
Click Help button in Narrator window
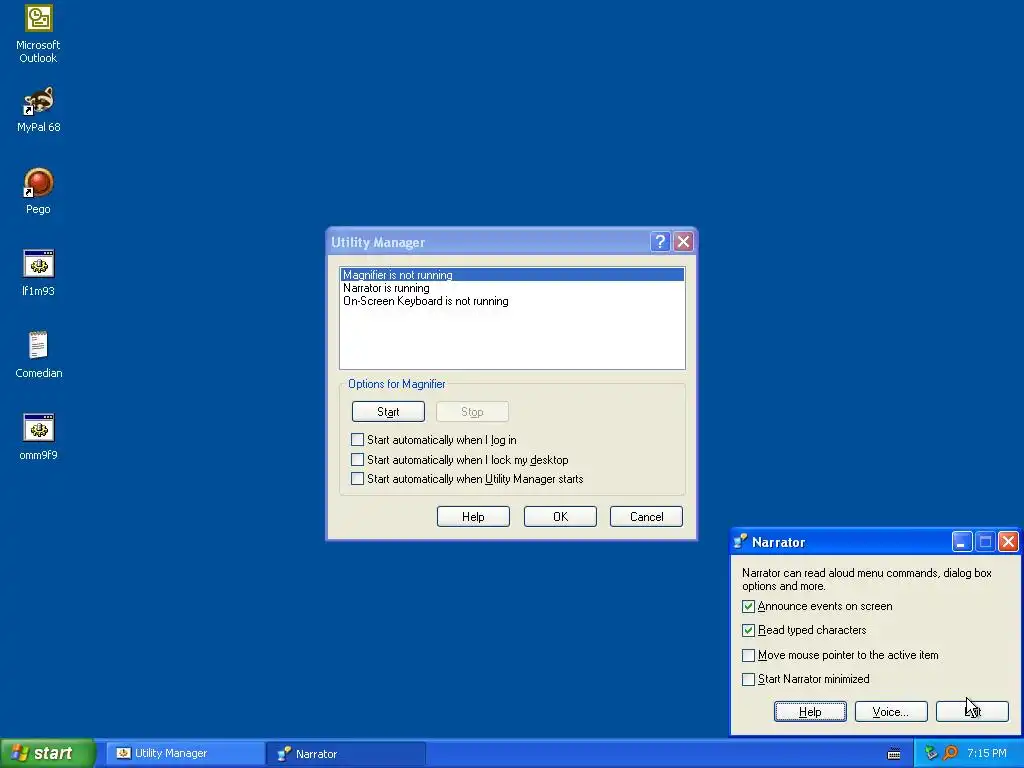[x=810, y=712]
